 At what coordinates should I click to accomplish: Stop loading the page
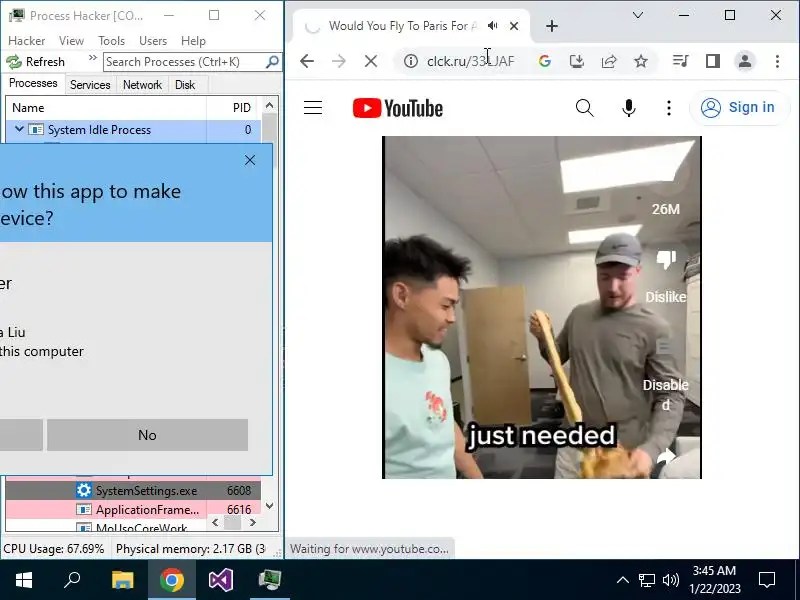click(x=371, y=61)
